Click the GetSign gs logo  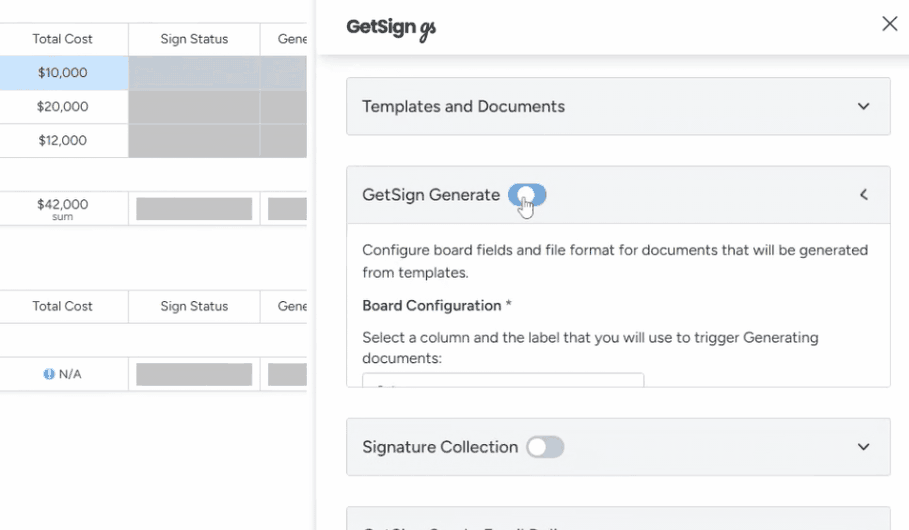(x=391, y=29)
